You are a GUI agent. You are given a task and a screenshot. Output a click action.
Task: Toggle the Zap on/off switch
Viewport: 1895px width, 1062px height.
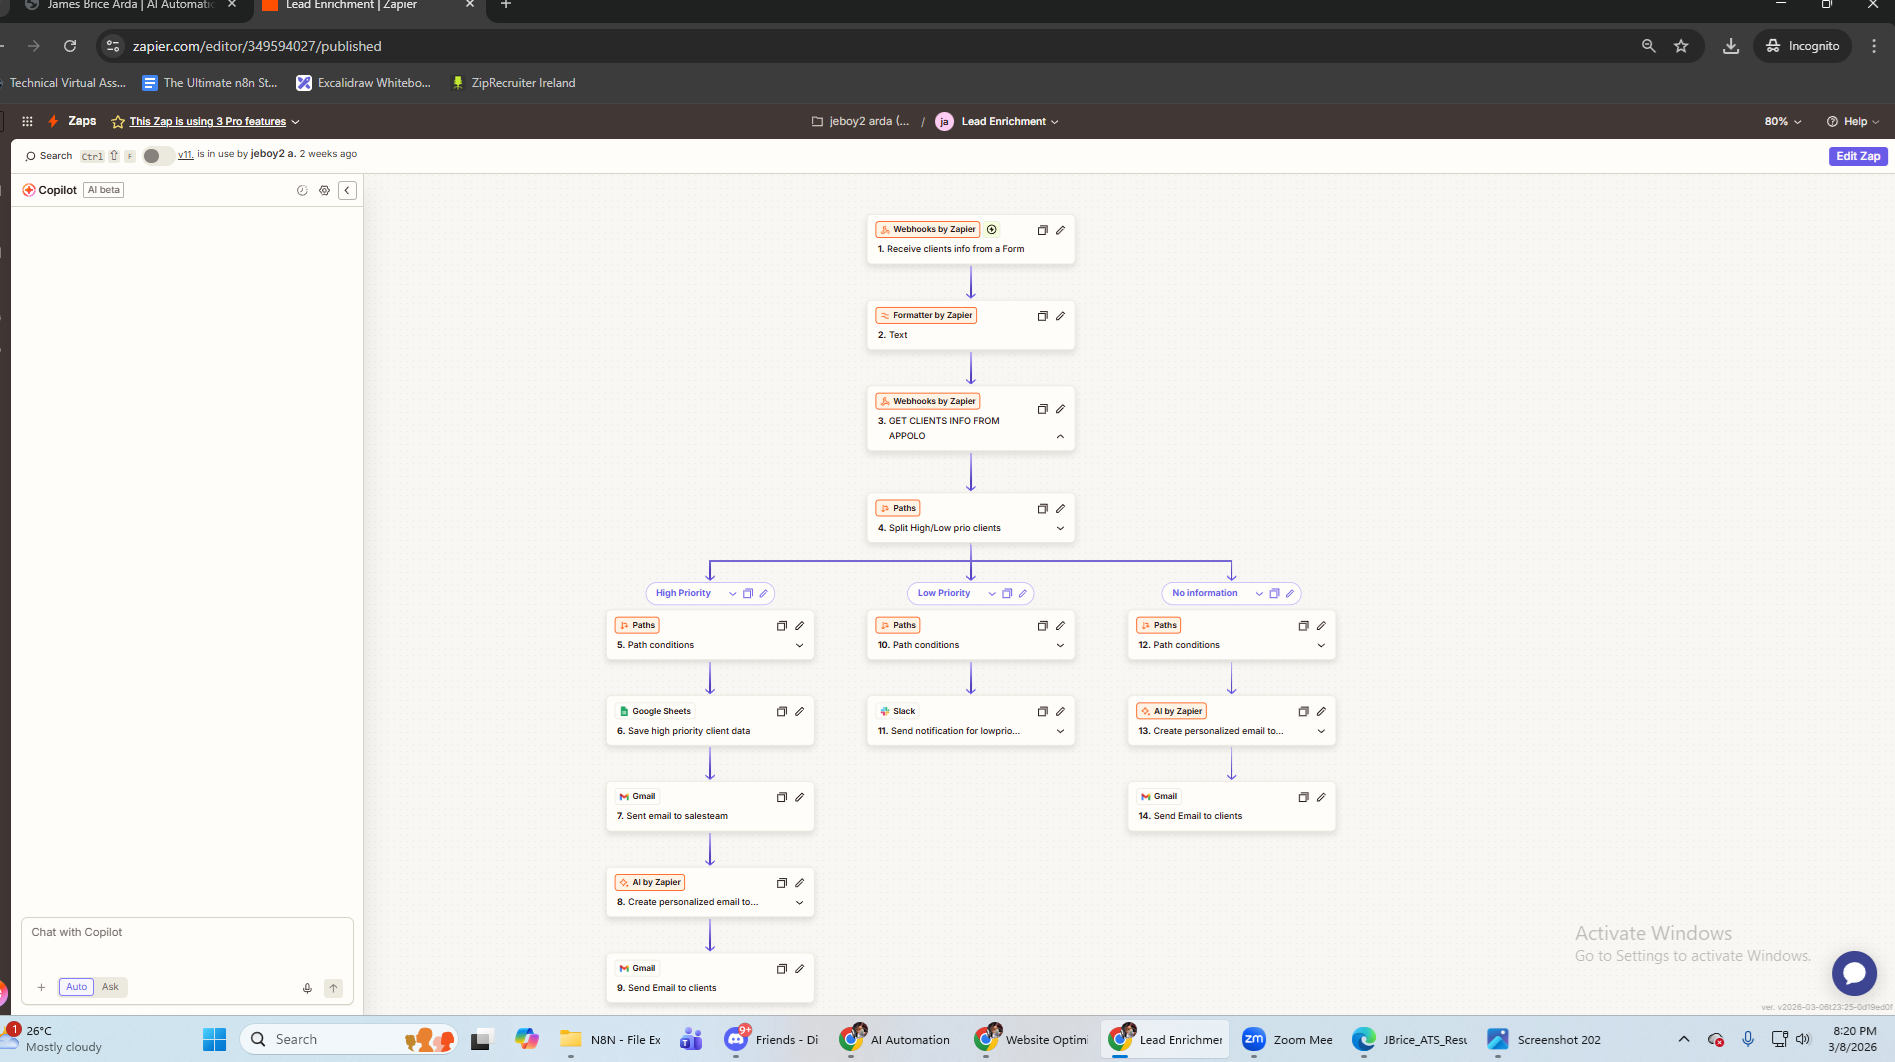tap(156, 156)
